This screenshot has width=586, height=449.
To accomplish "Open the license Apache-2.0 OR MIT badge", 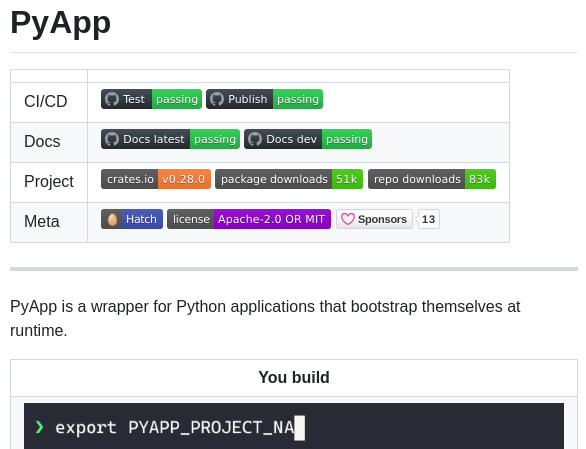I will point(249,219).
